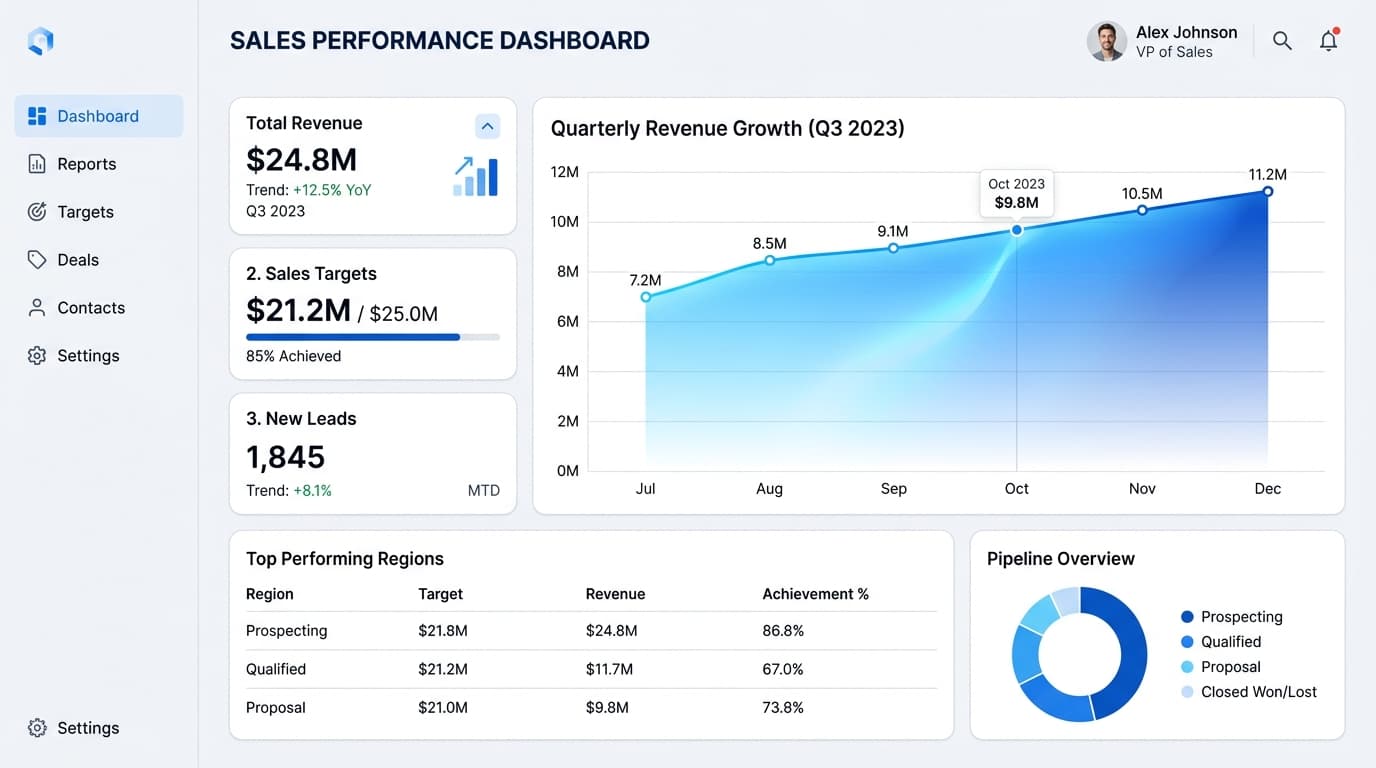Click the 'Achievement %' column header
This screenshot has width=1376, height=768.
click(816, 594)
